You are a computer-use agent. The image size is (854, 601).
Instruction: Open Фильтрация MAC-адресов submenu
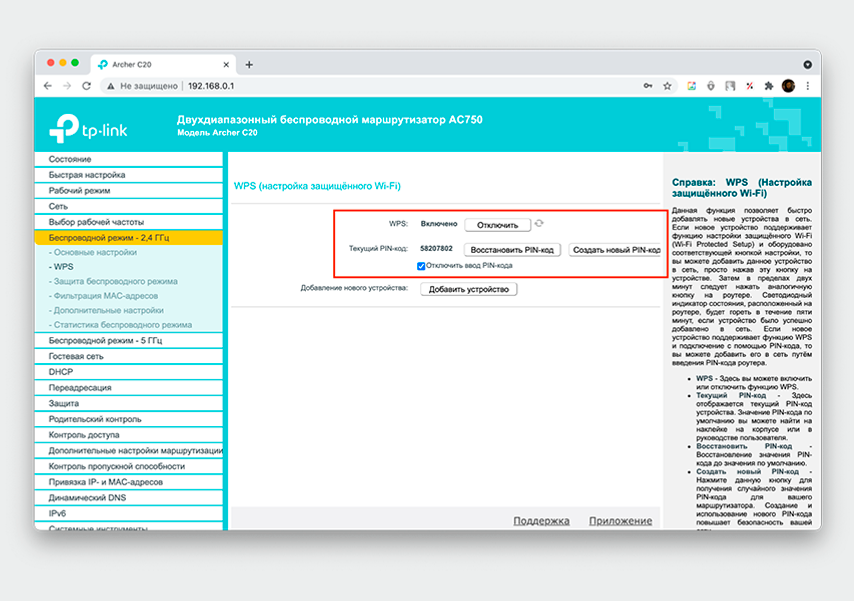(x=103, y=296)
